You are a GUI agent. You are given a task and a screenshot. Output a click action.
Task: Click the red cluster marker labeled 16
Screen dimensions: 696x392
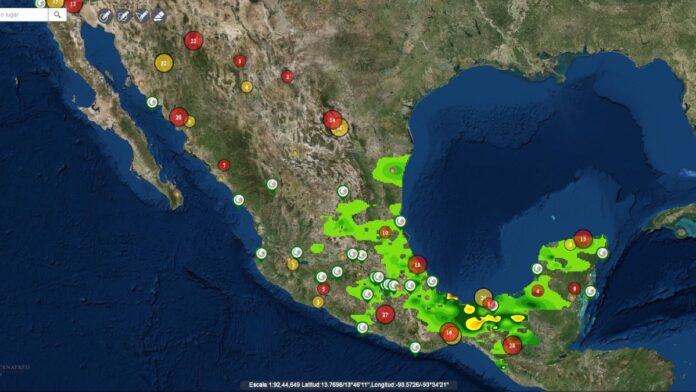[x=450, y=333]
